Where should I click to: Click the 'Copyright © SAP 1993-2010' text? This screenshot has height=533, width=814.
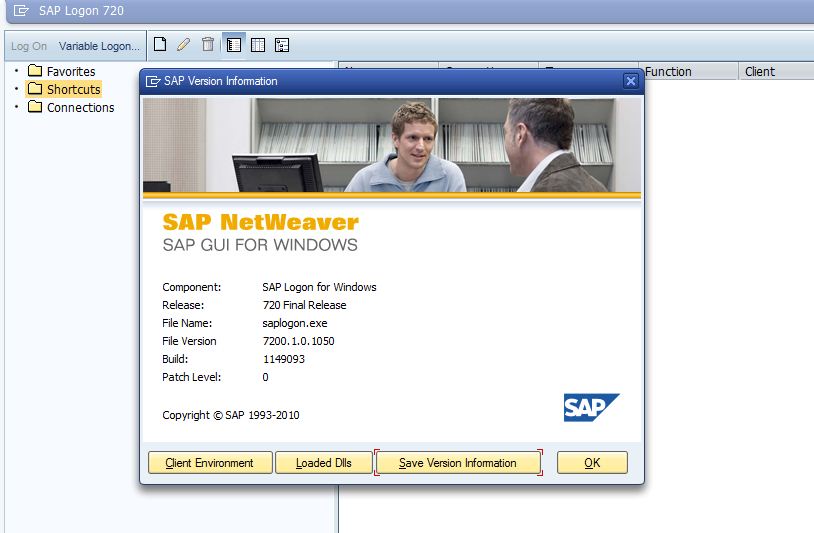click(x=231, y=415)
